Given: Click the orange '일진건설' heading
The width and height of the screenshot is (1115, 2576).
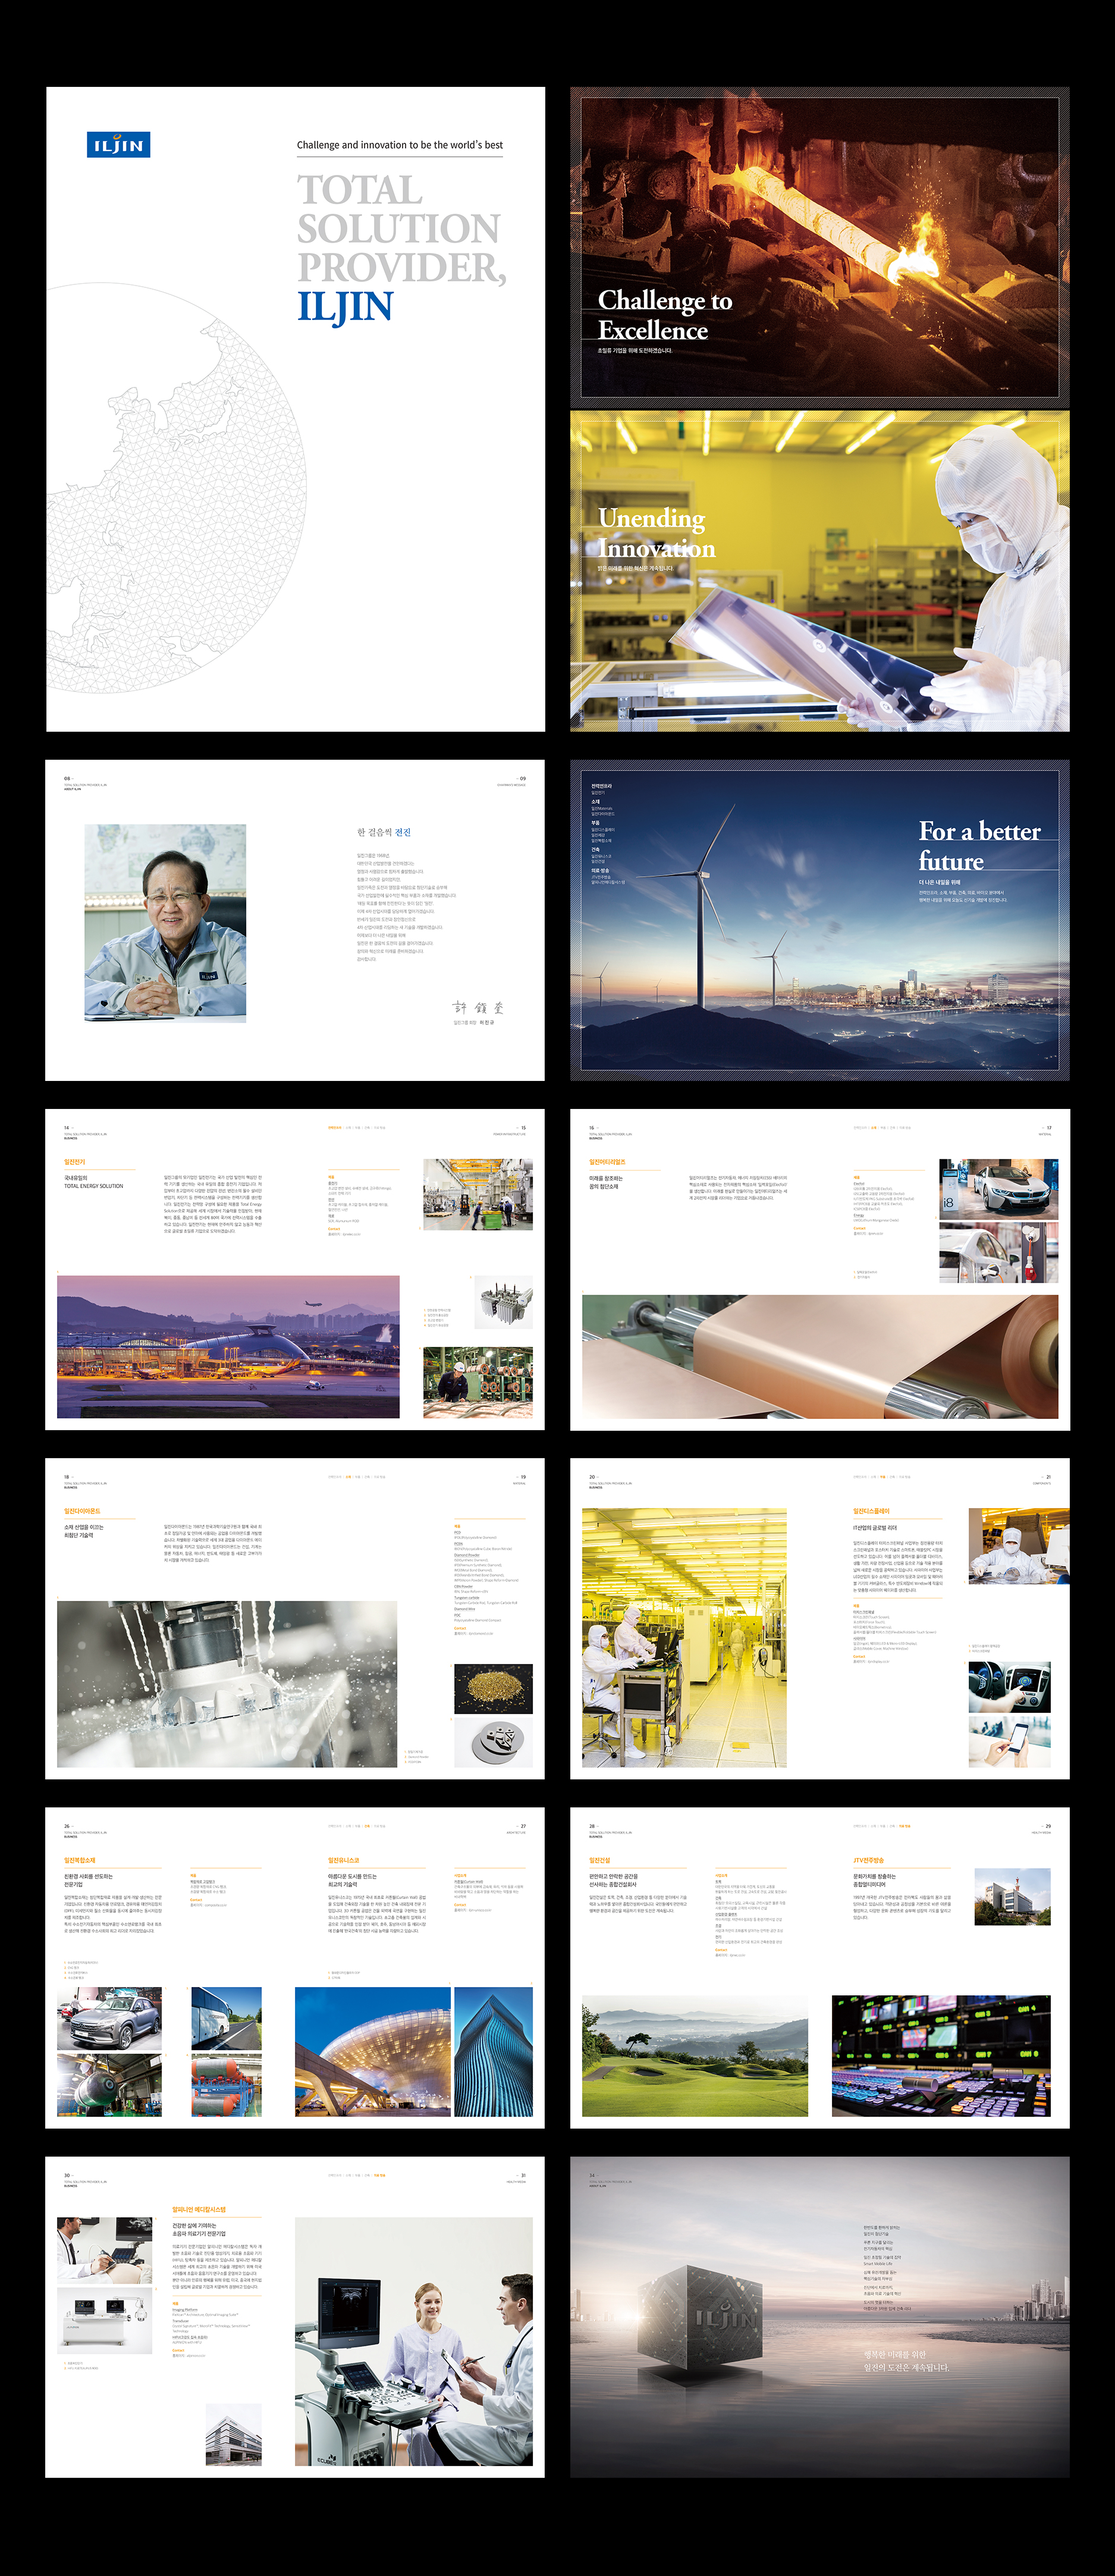Looking at the screenshot, I should [600, 1861].
